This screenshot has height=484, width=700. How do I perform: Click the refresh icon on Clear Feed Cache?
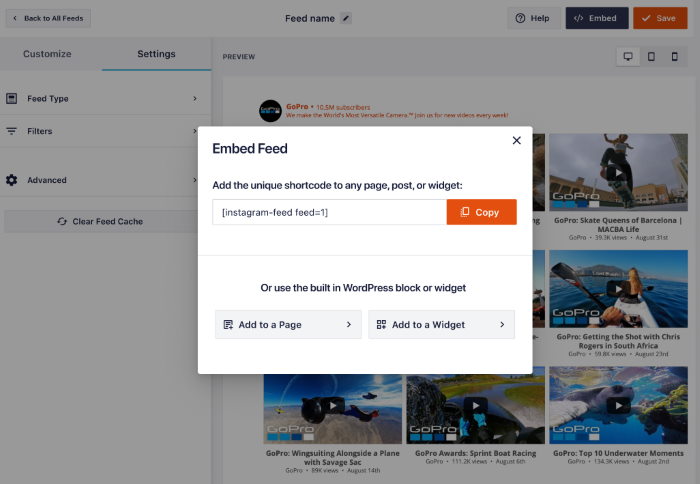(62, 221)
